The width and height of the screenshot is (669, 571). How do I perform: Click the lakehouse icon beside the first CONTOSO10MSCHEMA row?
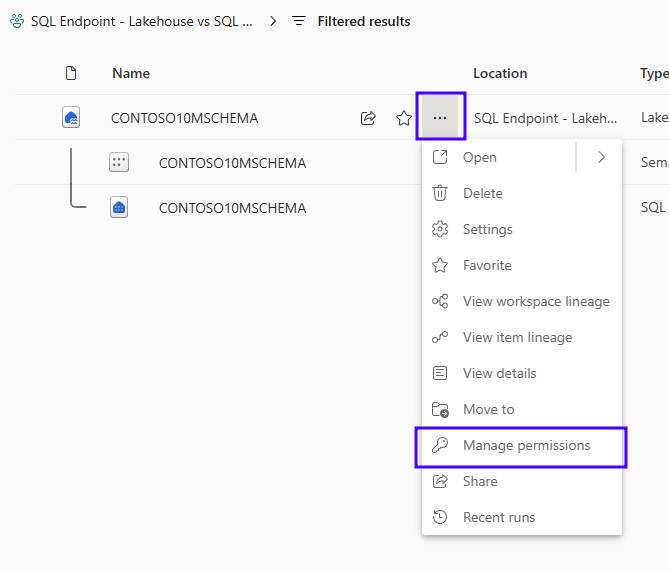71,118
